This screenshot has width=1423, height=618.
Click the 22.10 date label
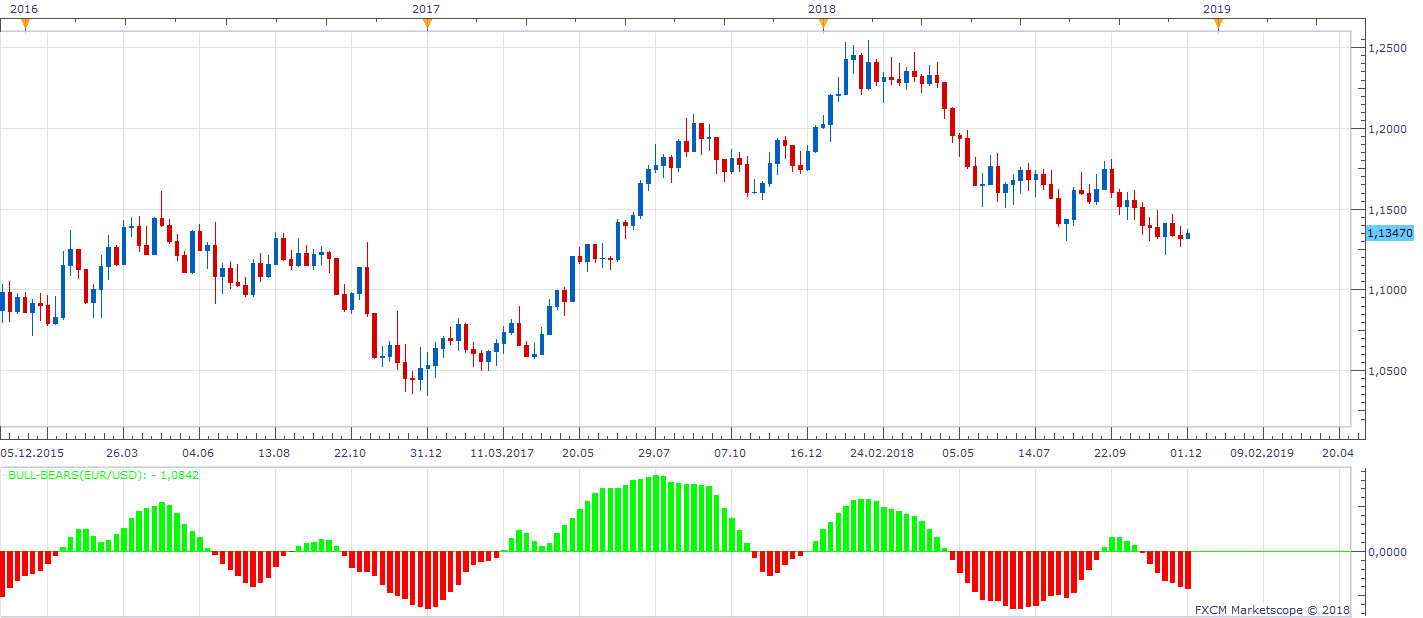[350, 453]
